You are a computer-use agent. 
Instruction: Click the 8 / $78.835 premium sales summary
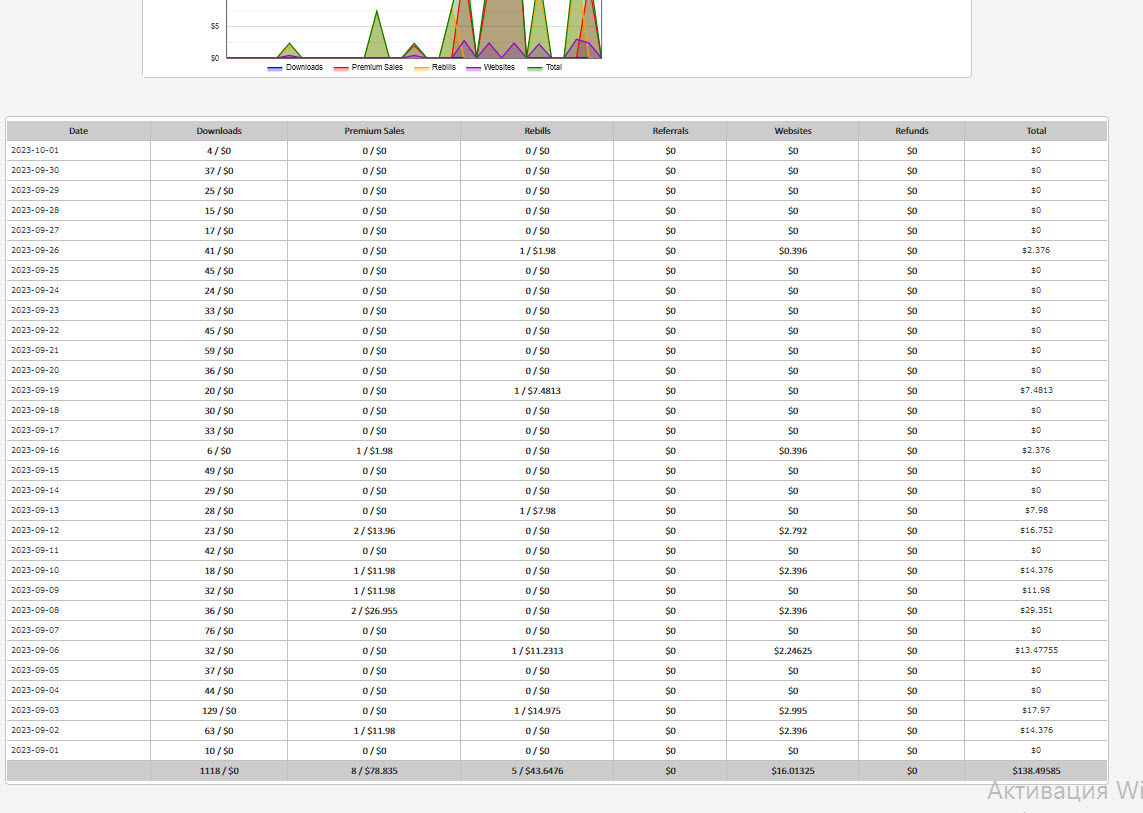pos(374,771)
